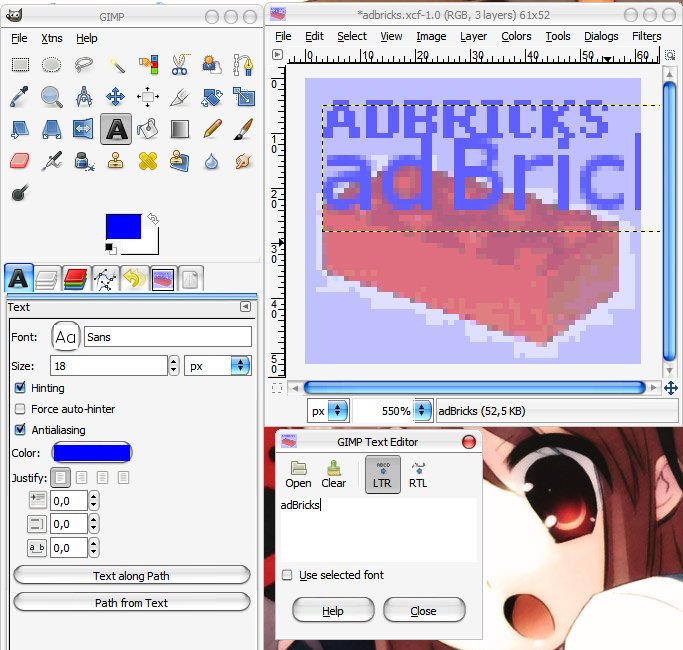Select the Alignment tool
683x650 pixels.
[x=148, y=97]
